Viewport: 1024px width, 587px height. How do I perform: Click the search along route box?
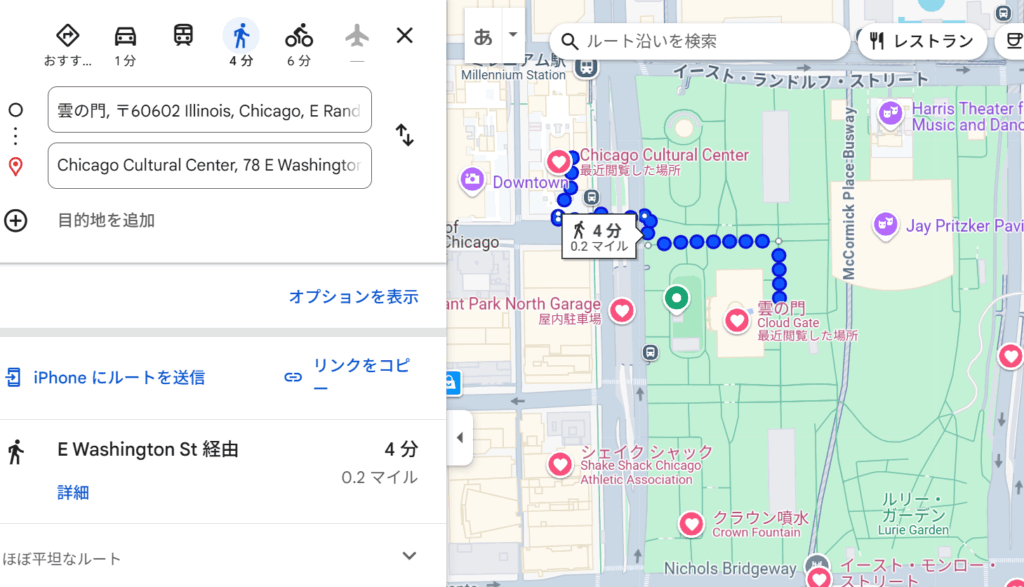coord(700,41)
